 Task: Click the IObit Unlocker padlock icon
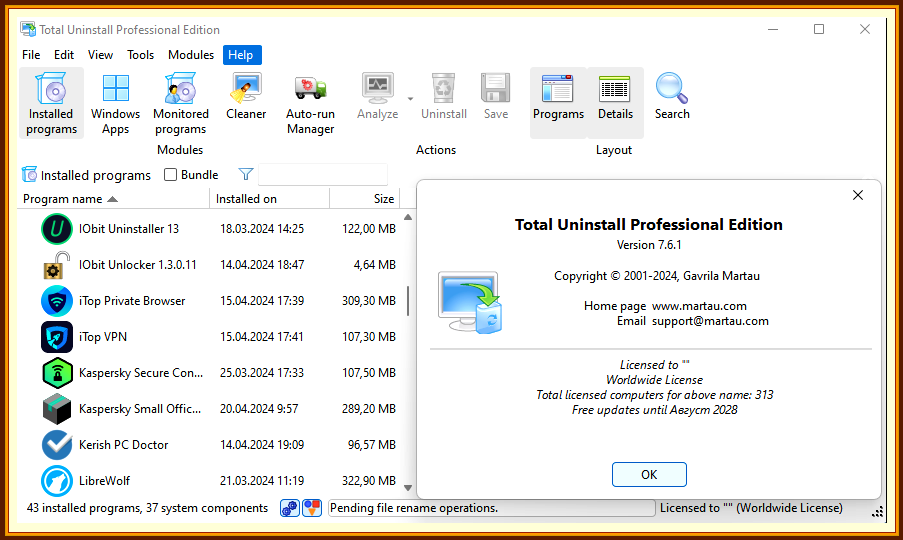56,265
